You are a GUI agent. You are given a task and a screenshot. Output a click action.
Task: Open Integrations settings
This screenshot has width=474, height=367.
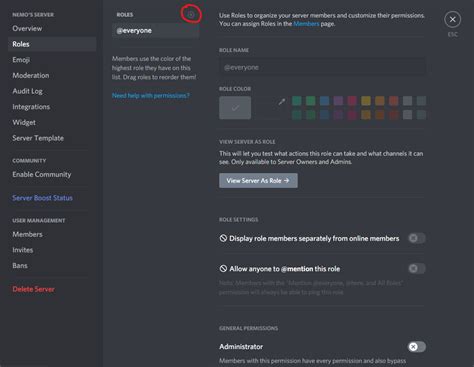tap(31, 107)
